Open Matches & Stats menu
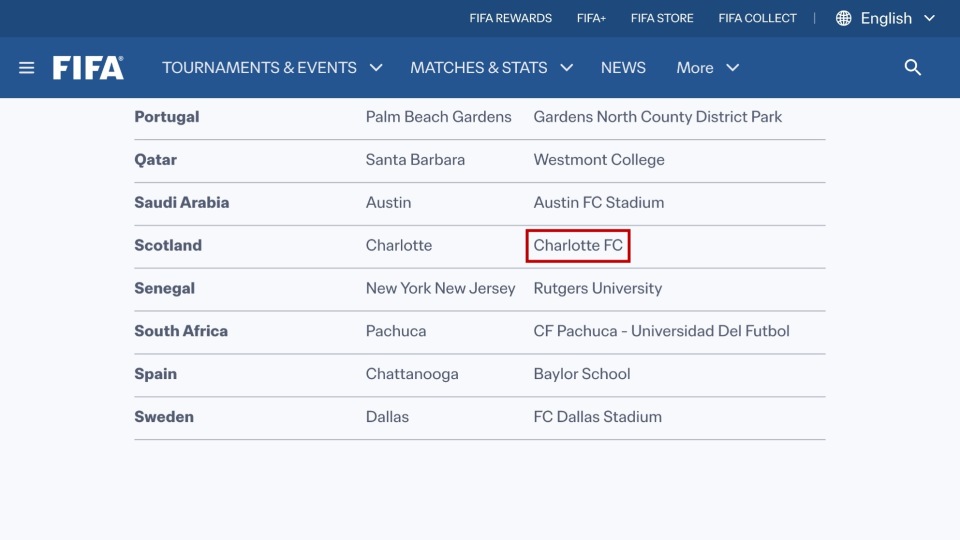The width and height of the screenshot is (960, 540). (479, 67)
